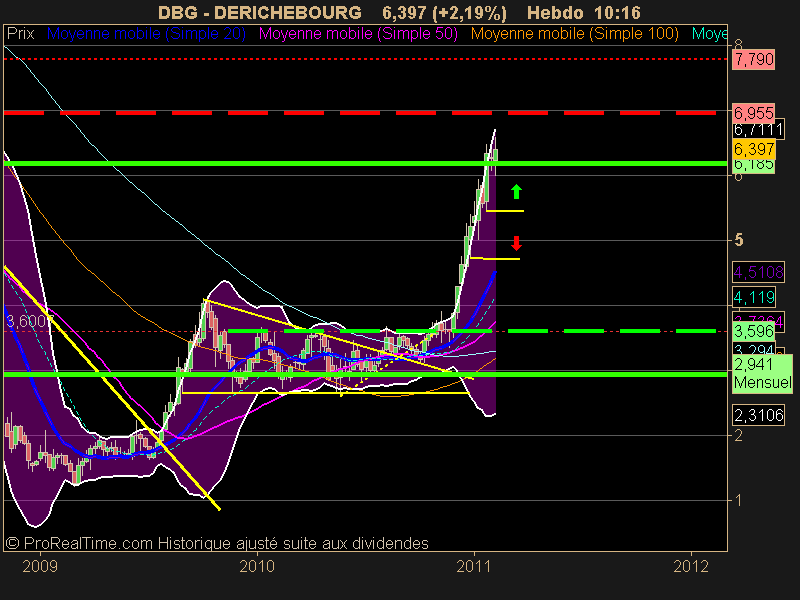Select 'Moyenne mobile (Simple 100)' legend entry
Screen dimensions: 800x600
coord(575,34)
